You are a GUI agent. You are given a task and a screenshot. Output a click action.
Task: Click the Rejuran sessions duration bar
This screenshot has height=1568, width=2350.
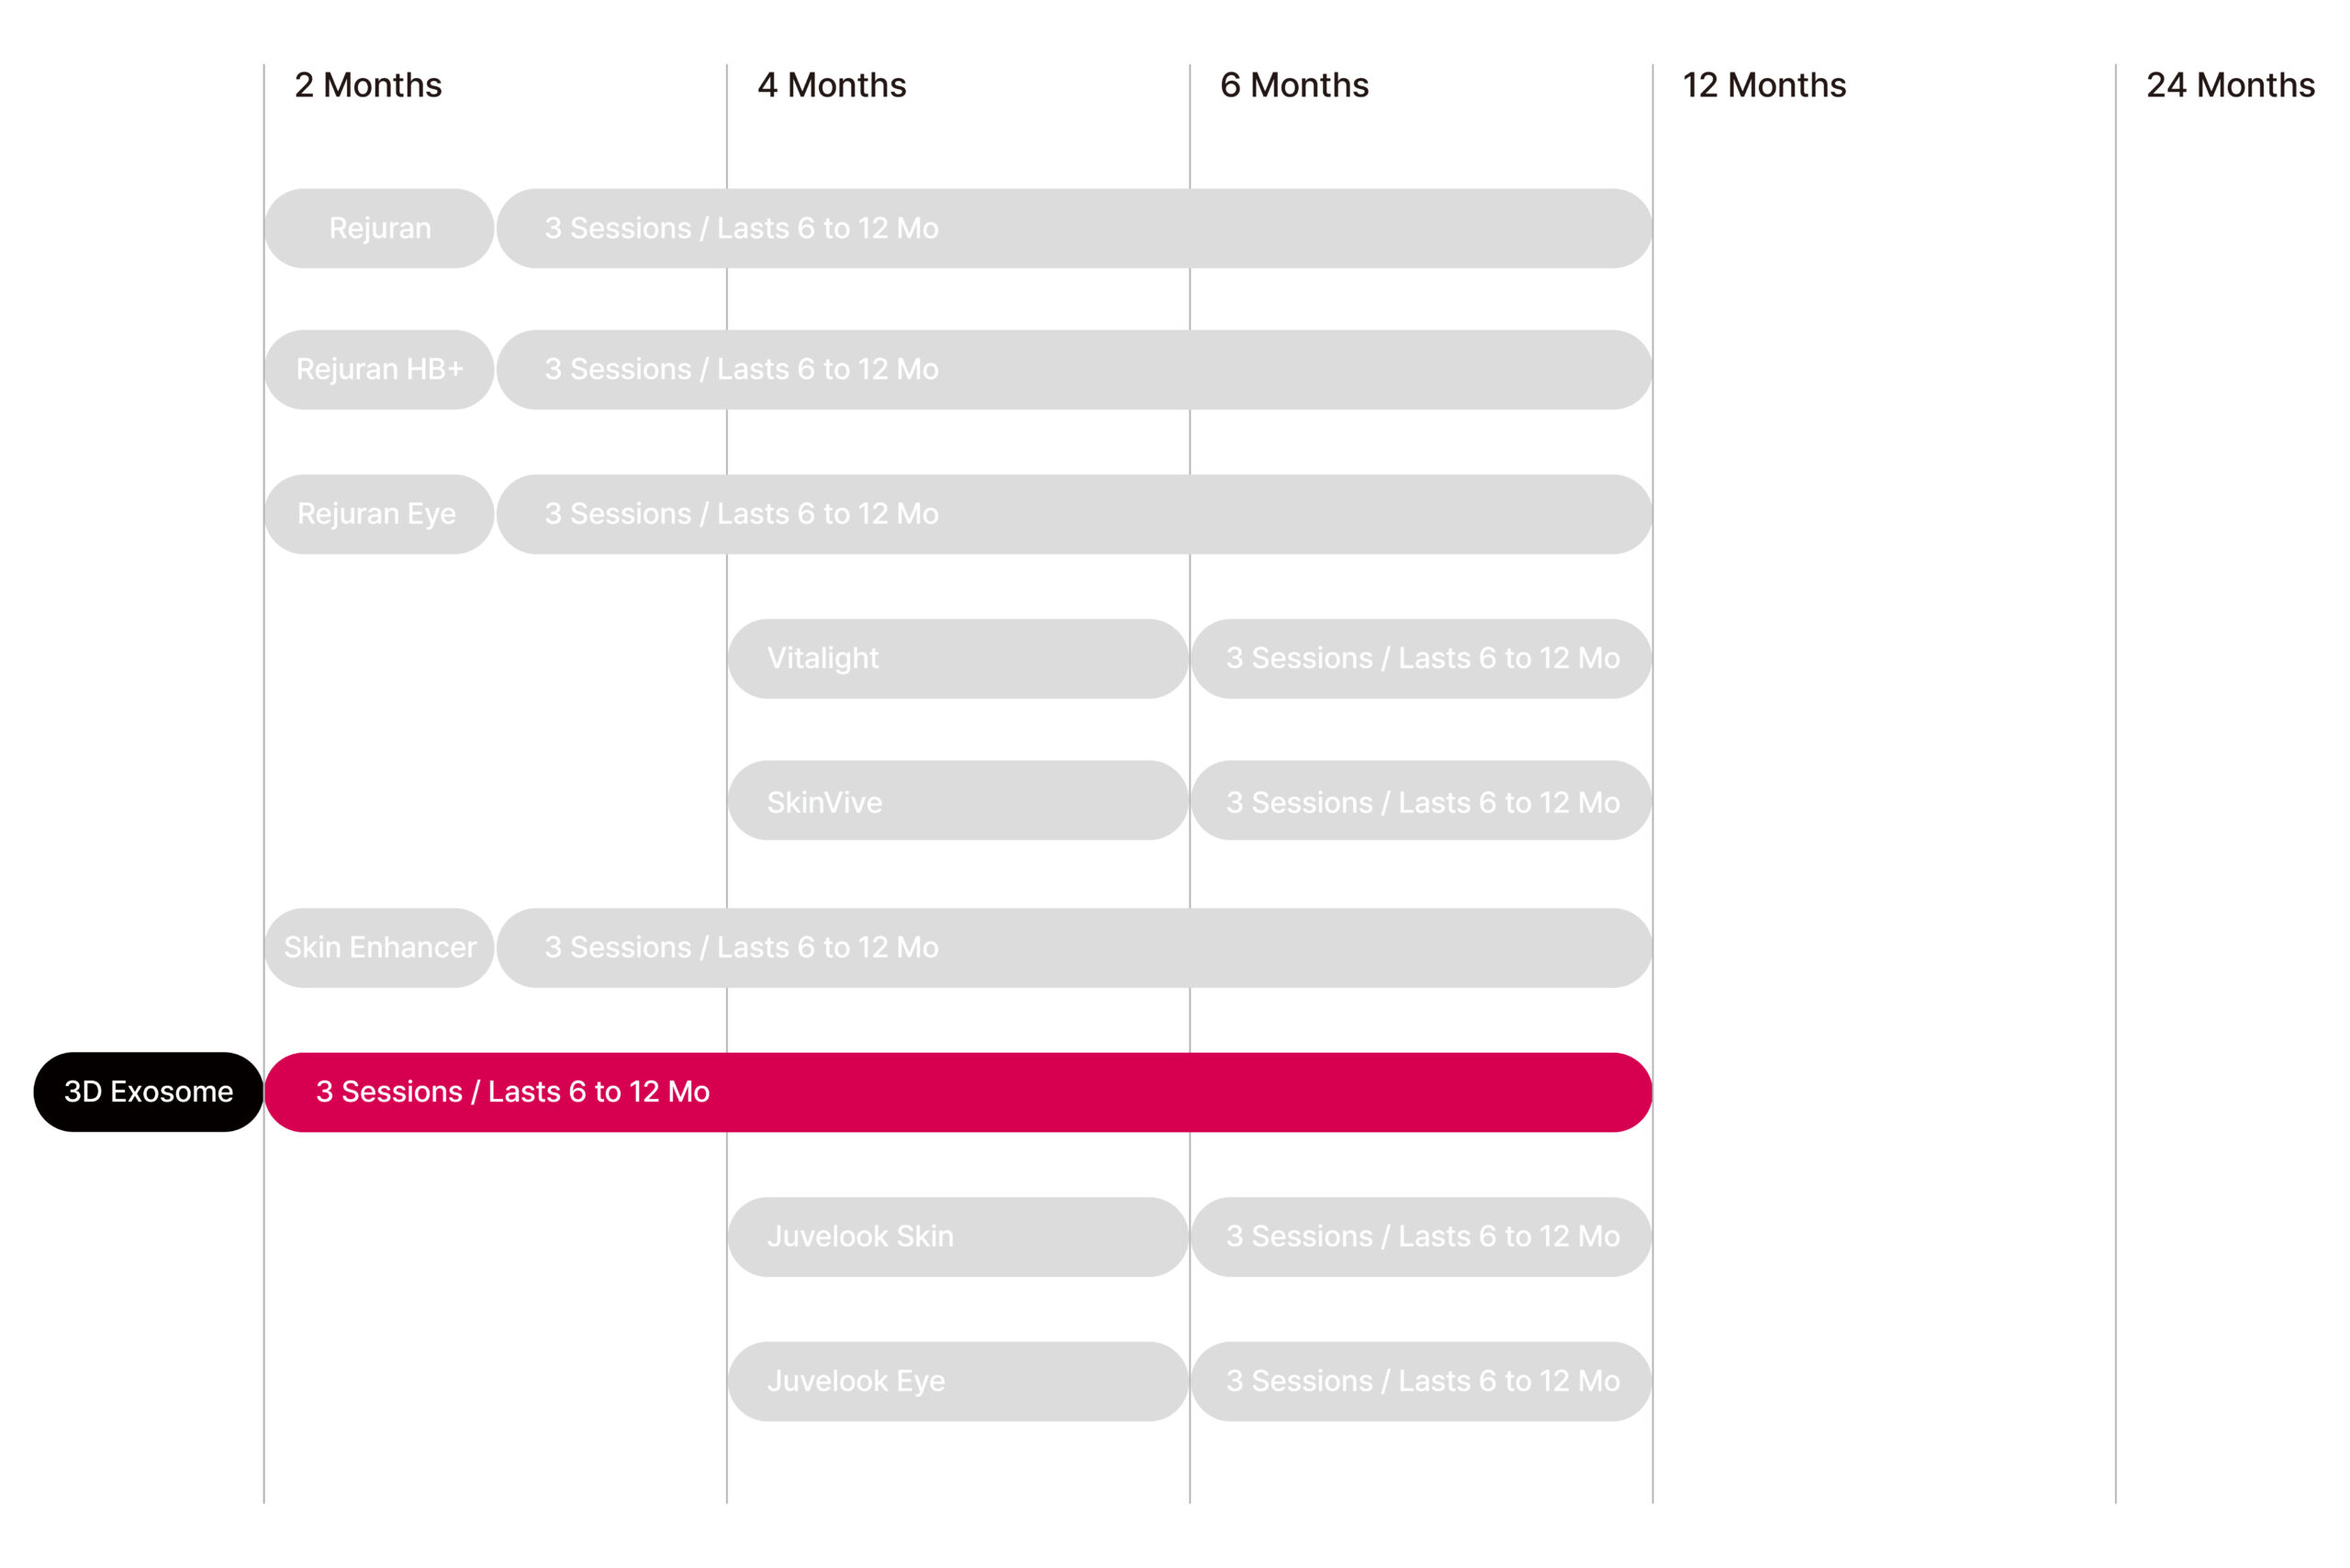1074,228
